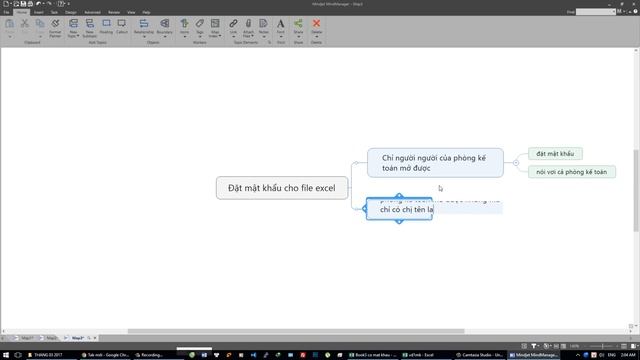Open the Windows Start menu
This screenshot has height=360, width=640.
coord(6,355)
